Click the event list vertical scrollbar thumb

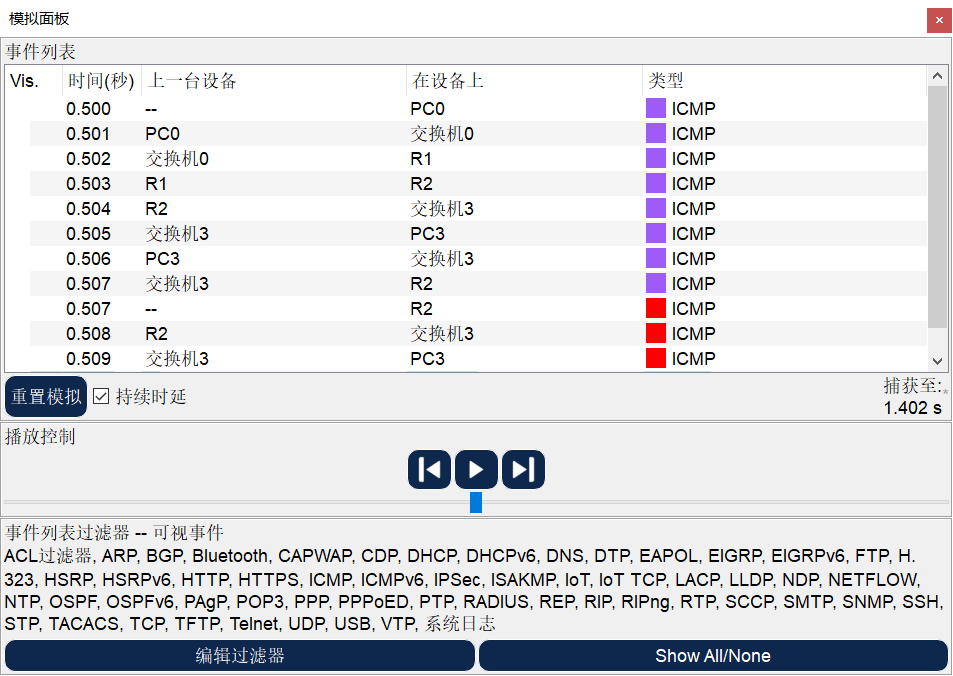click(937, 207)
